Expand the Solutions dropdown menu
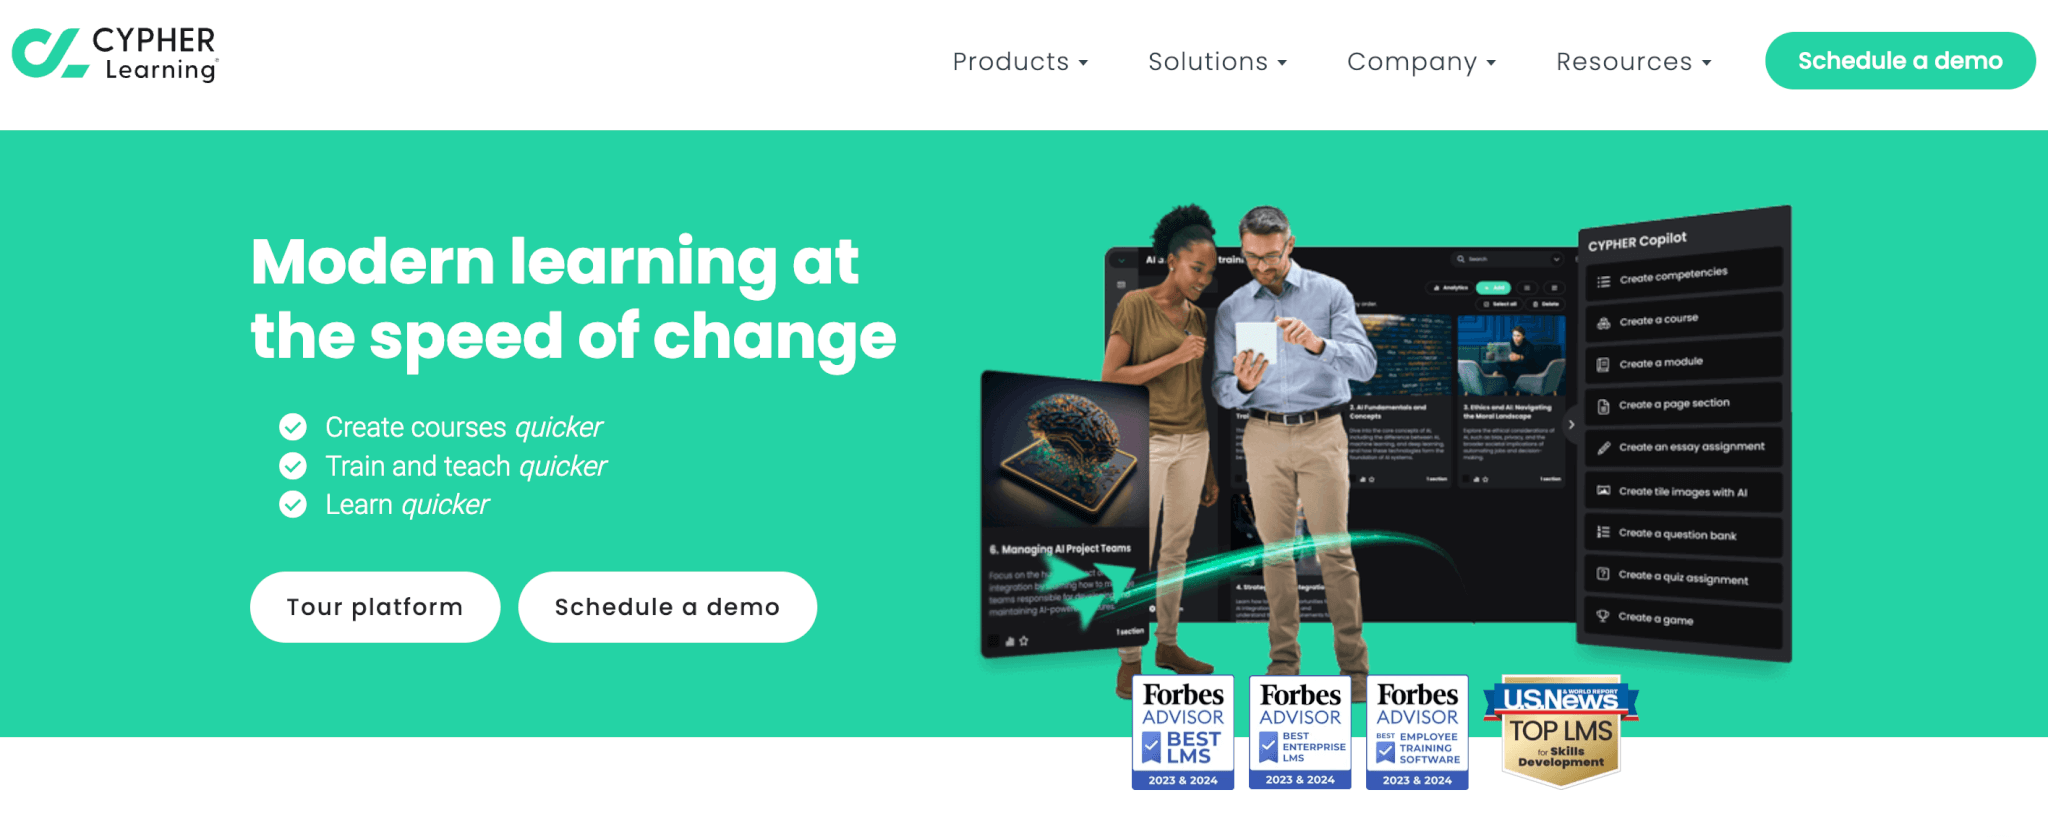The image size is (2048, 837). point(1217,62)
